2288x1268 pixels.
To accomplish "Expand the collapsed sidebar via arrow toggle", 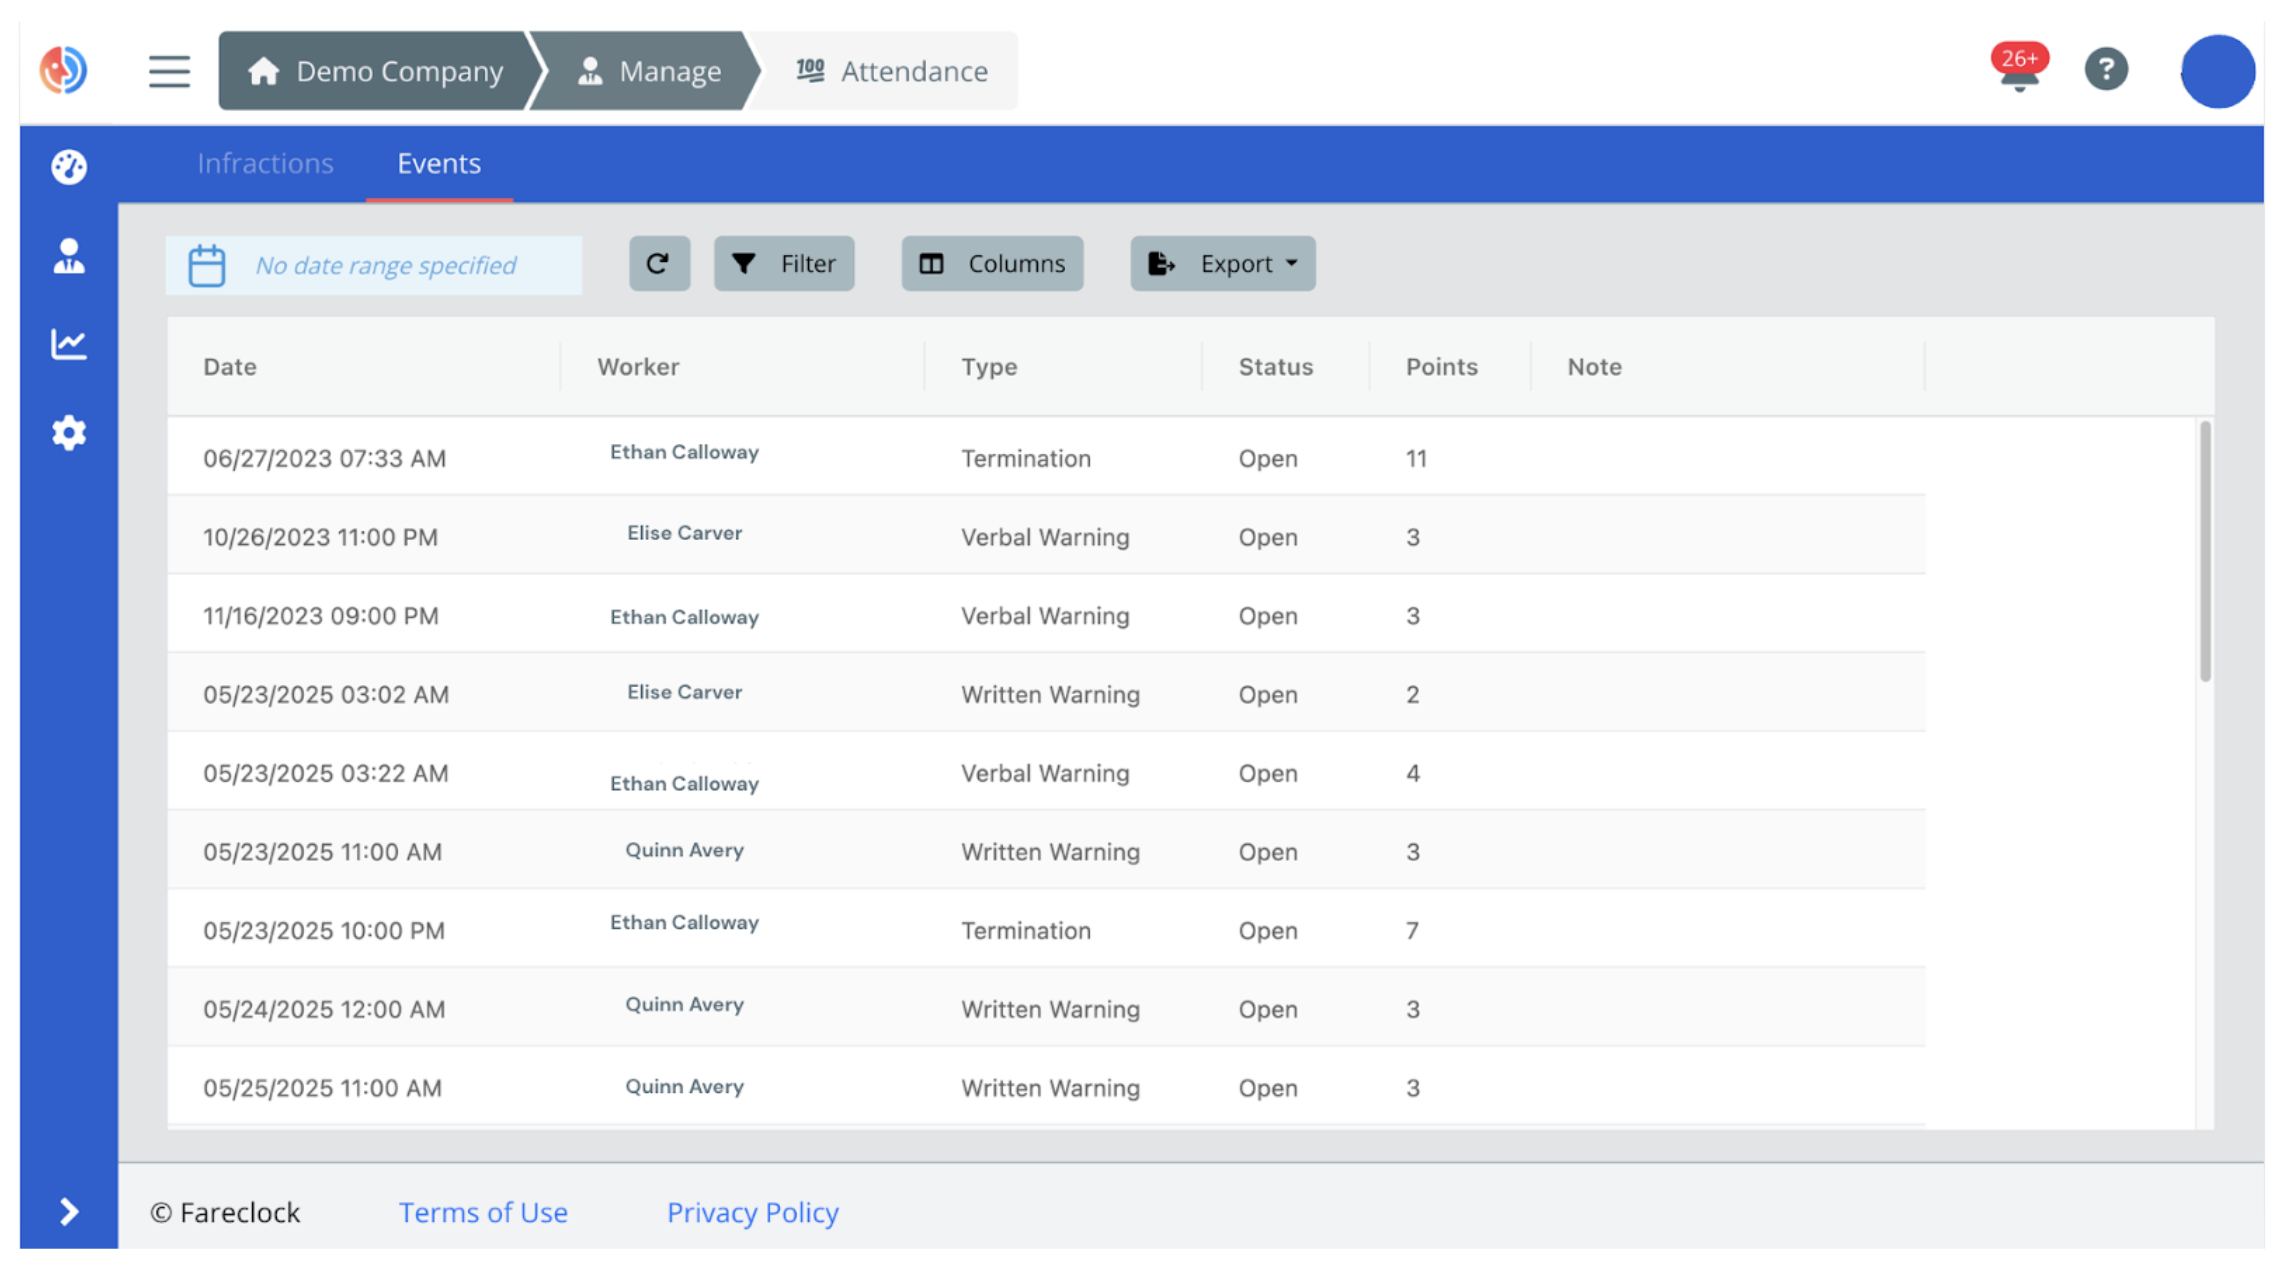I will tap(68, 1211).
